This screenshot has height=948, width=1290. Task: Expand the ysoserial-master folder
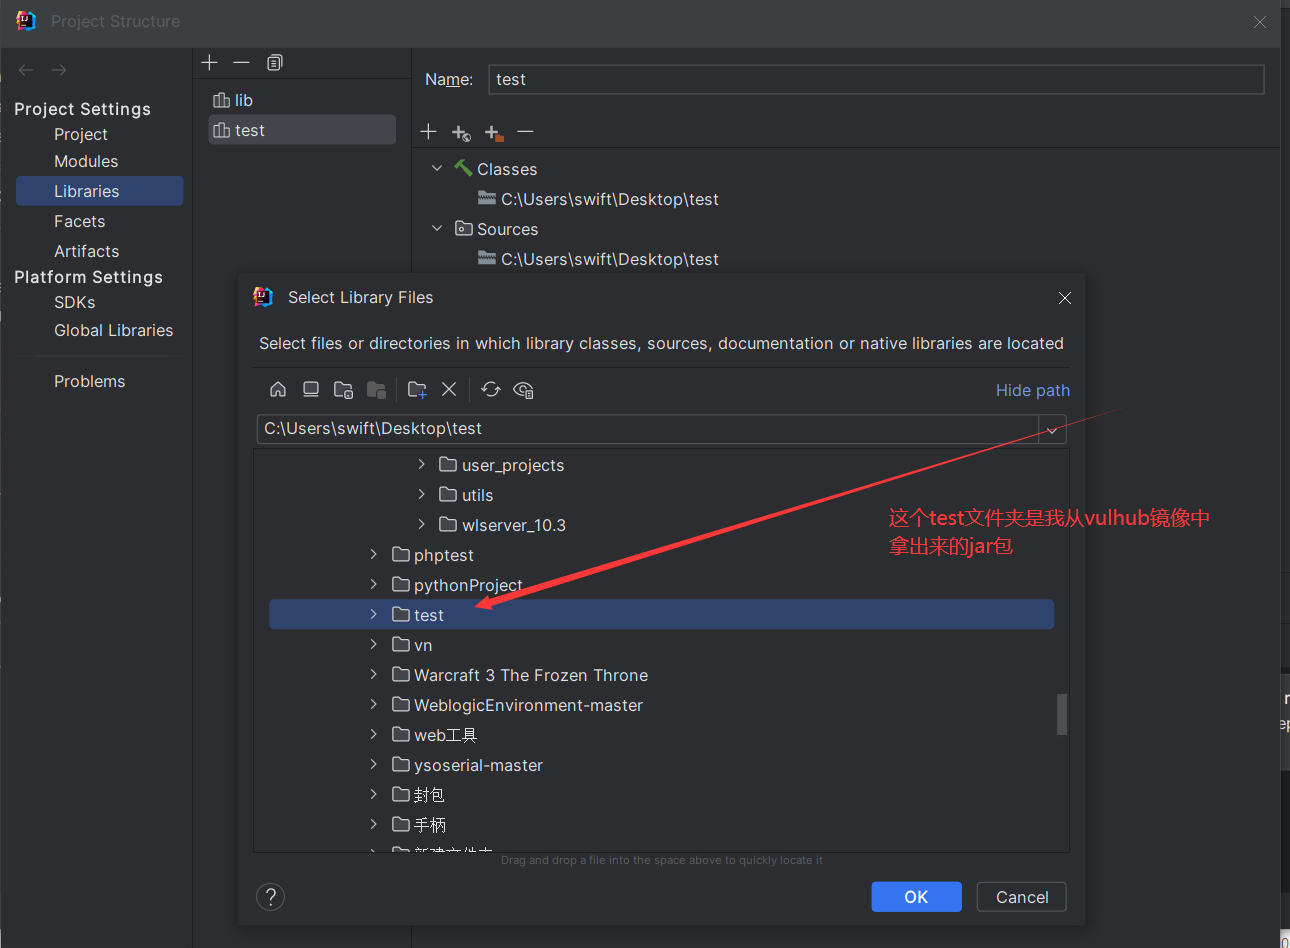coord(374,764)
